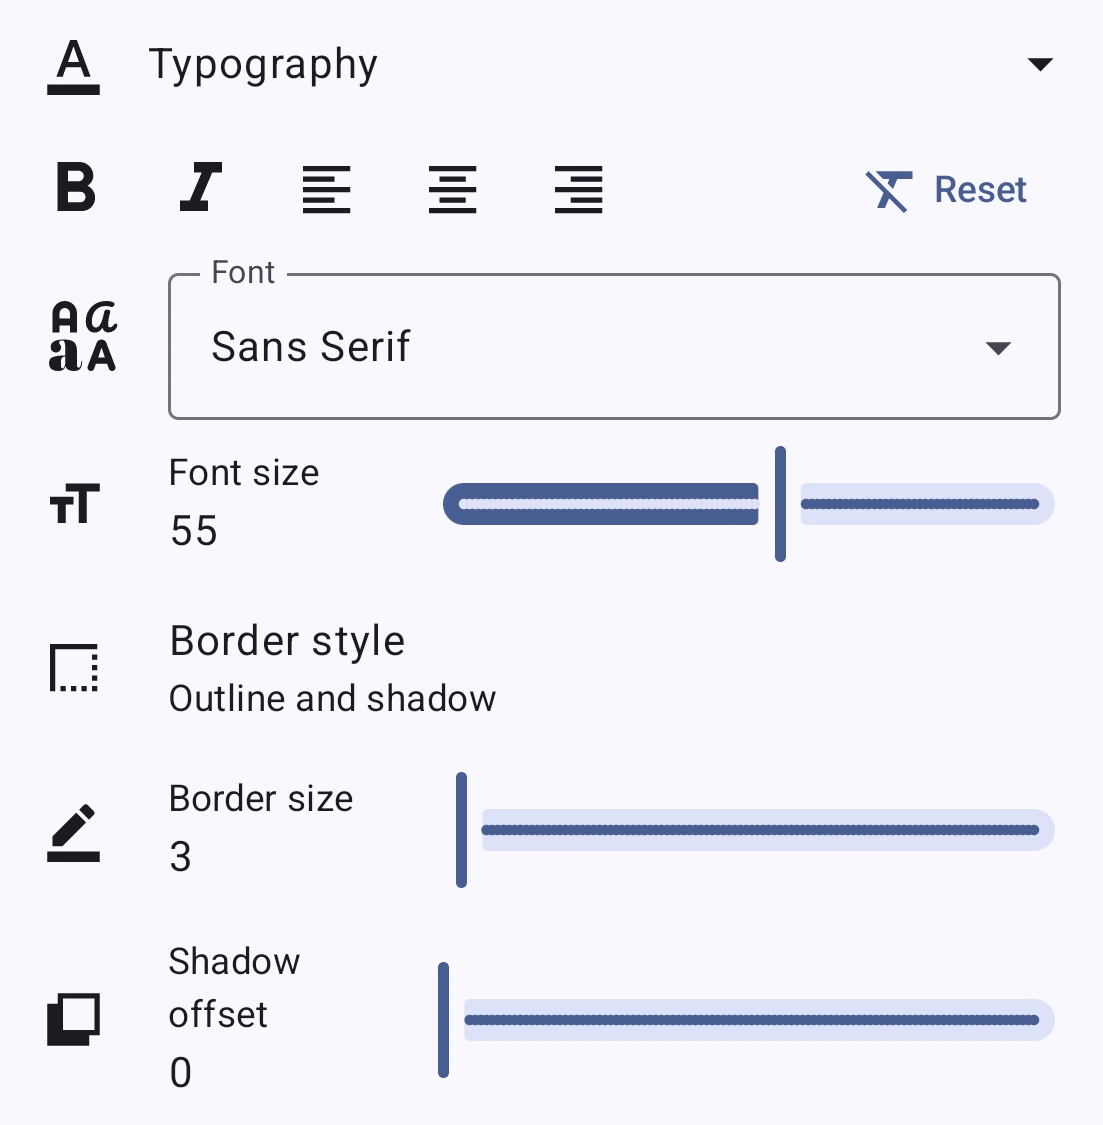1103x1125 pixels.
Task: Open the Border style selector showing Outline and shadow
Action: pyautogui.click(x=332, y=668)
